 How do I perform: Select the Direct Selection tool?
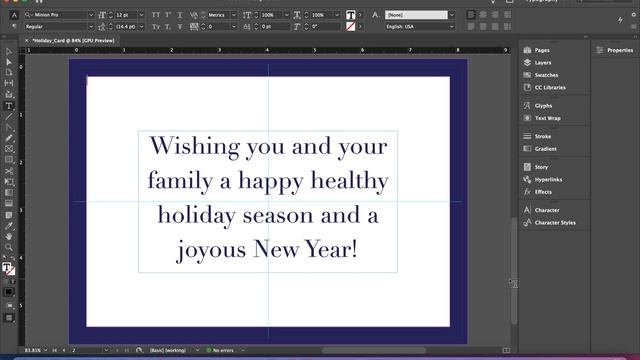(x=9, y=62)
